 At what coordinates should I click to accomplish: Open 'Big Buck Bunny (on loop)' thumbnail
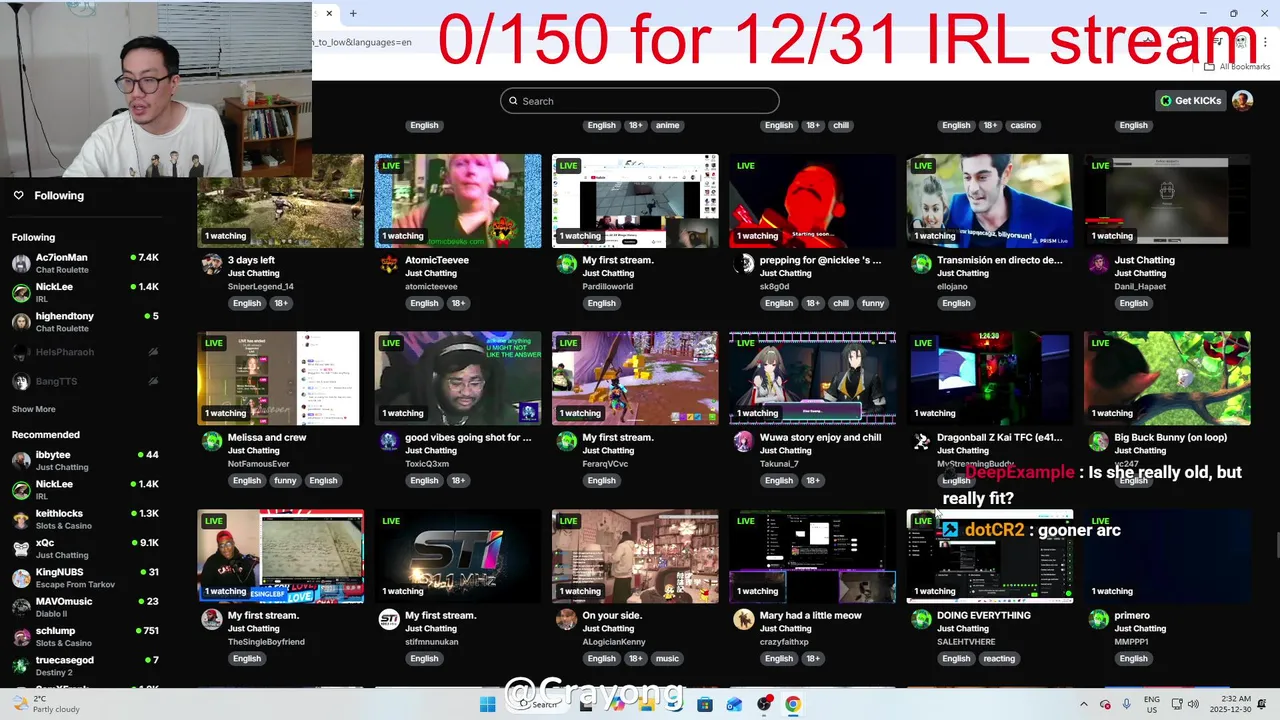[x=1167, y=378]
